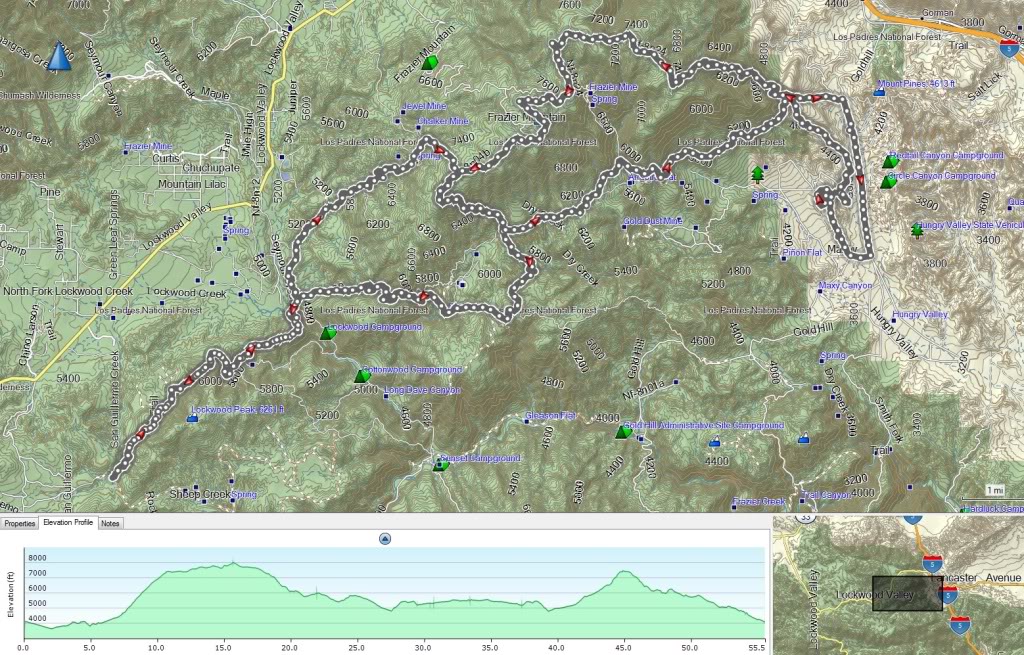Screen dimensions: 1024x655
Task: Select the Cottonwood Campground tent icon
Action: coord(362,376)
